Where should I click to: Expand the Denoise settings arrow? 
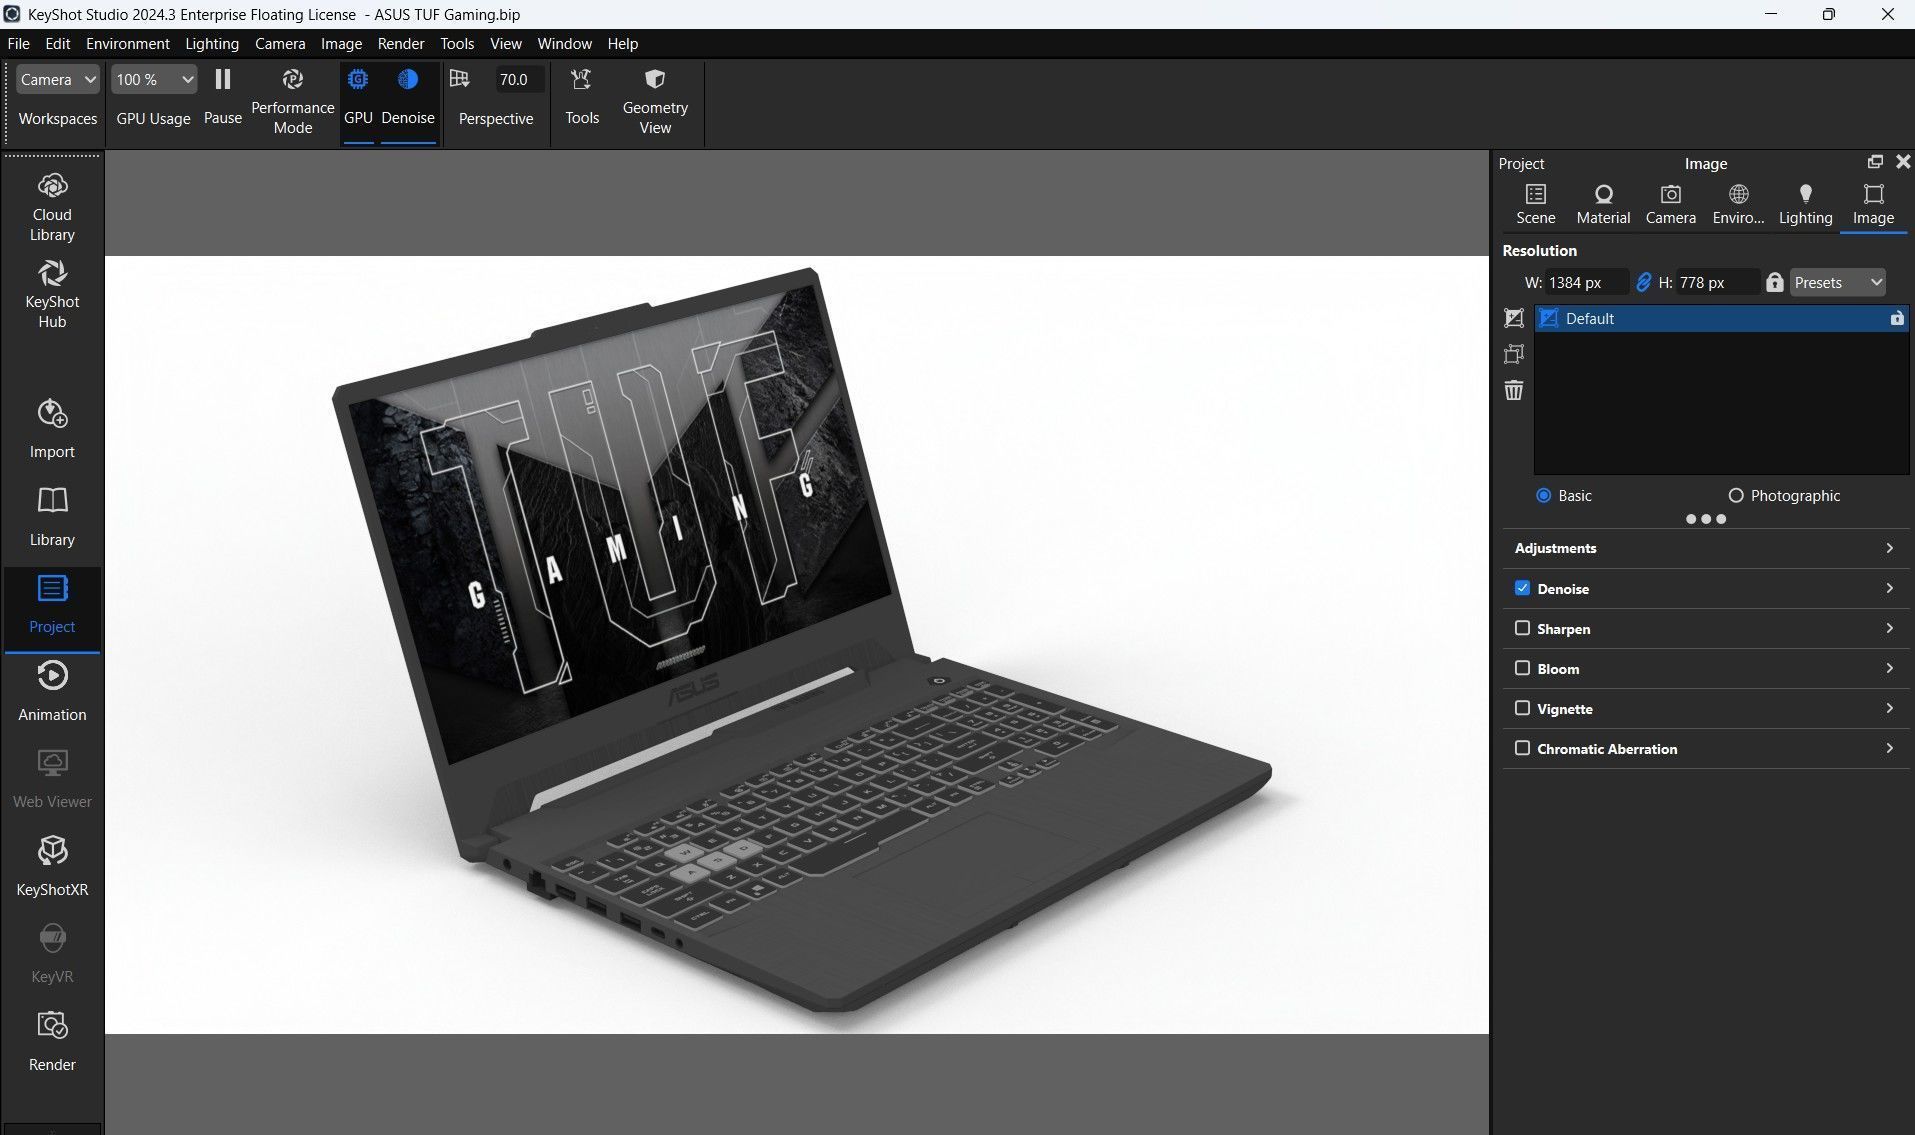(x=1889, y=588)
